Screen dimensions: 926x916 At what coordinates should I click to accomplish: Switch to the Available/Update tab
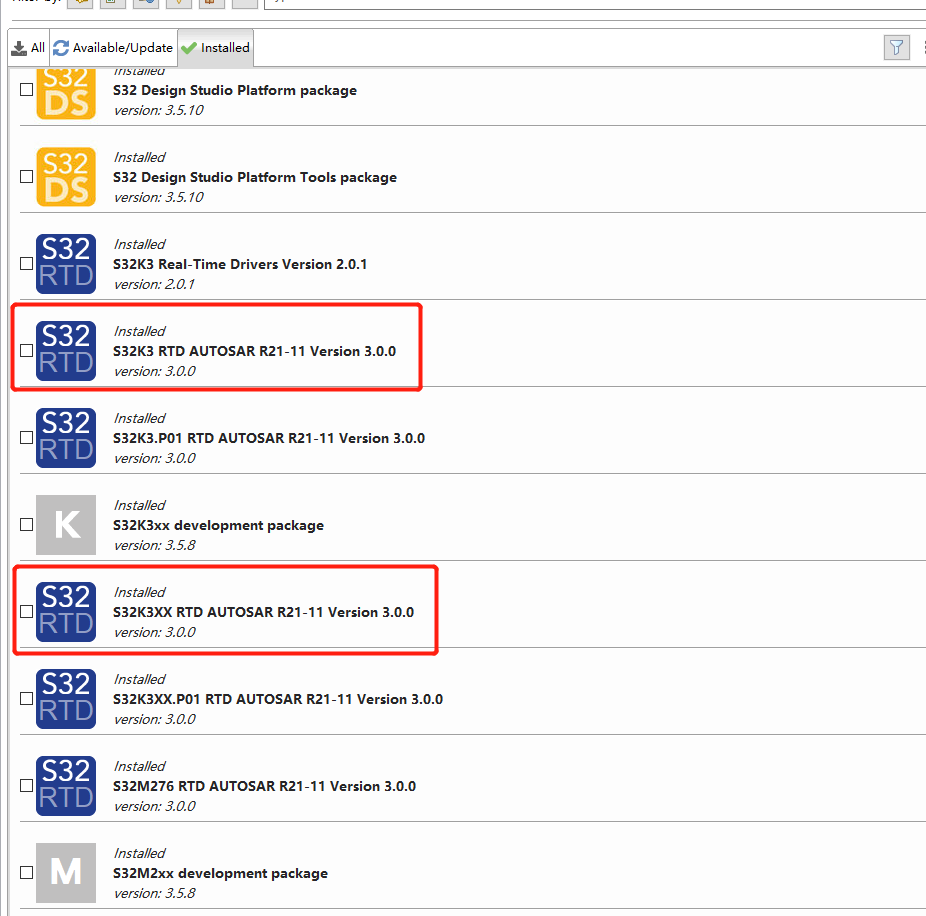coord(113,47)
